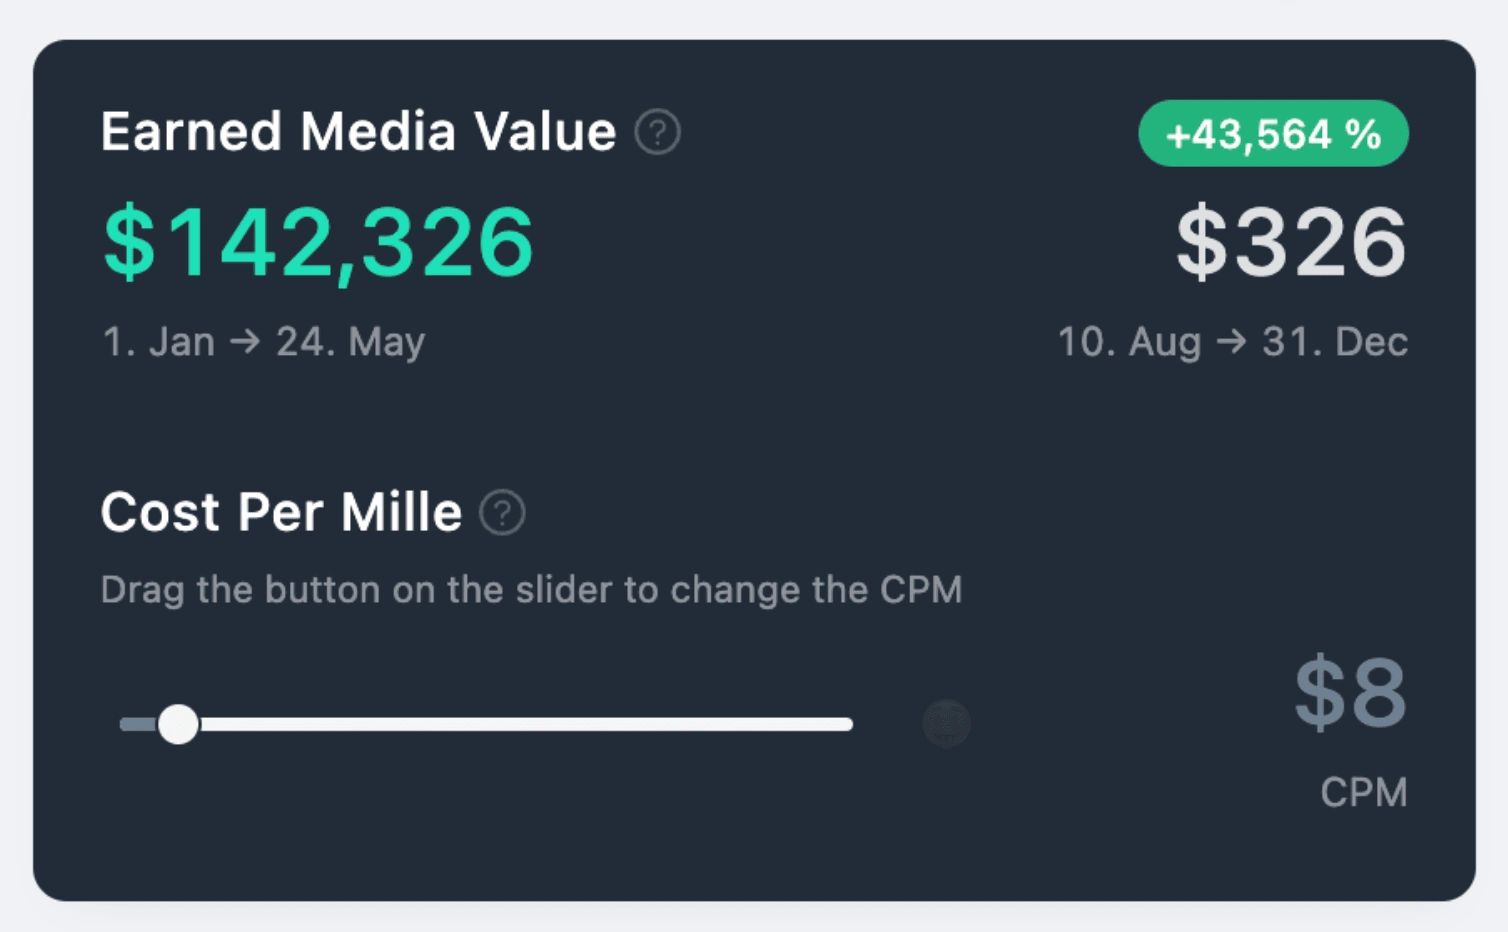1508x932 pixels.
Task: Click the arrow between 10. Aug and 31. Dec
Action: [x=1231, y=342]
